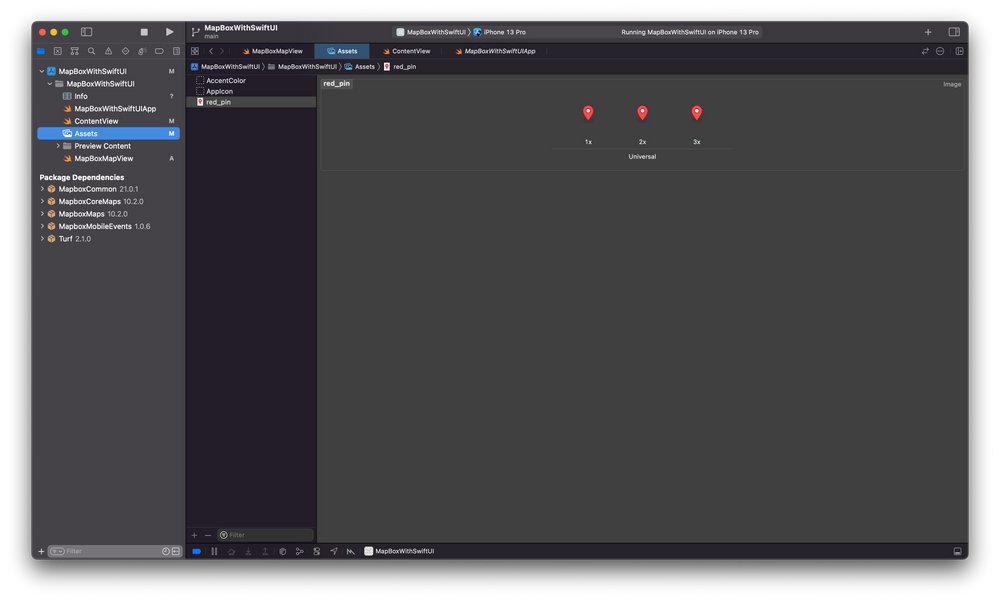Collapse the MapBoxWithSwiftUI group folder
Image resolution: width=1000 pixels, height=601 pixels.
point(49,83)
